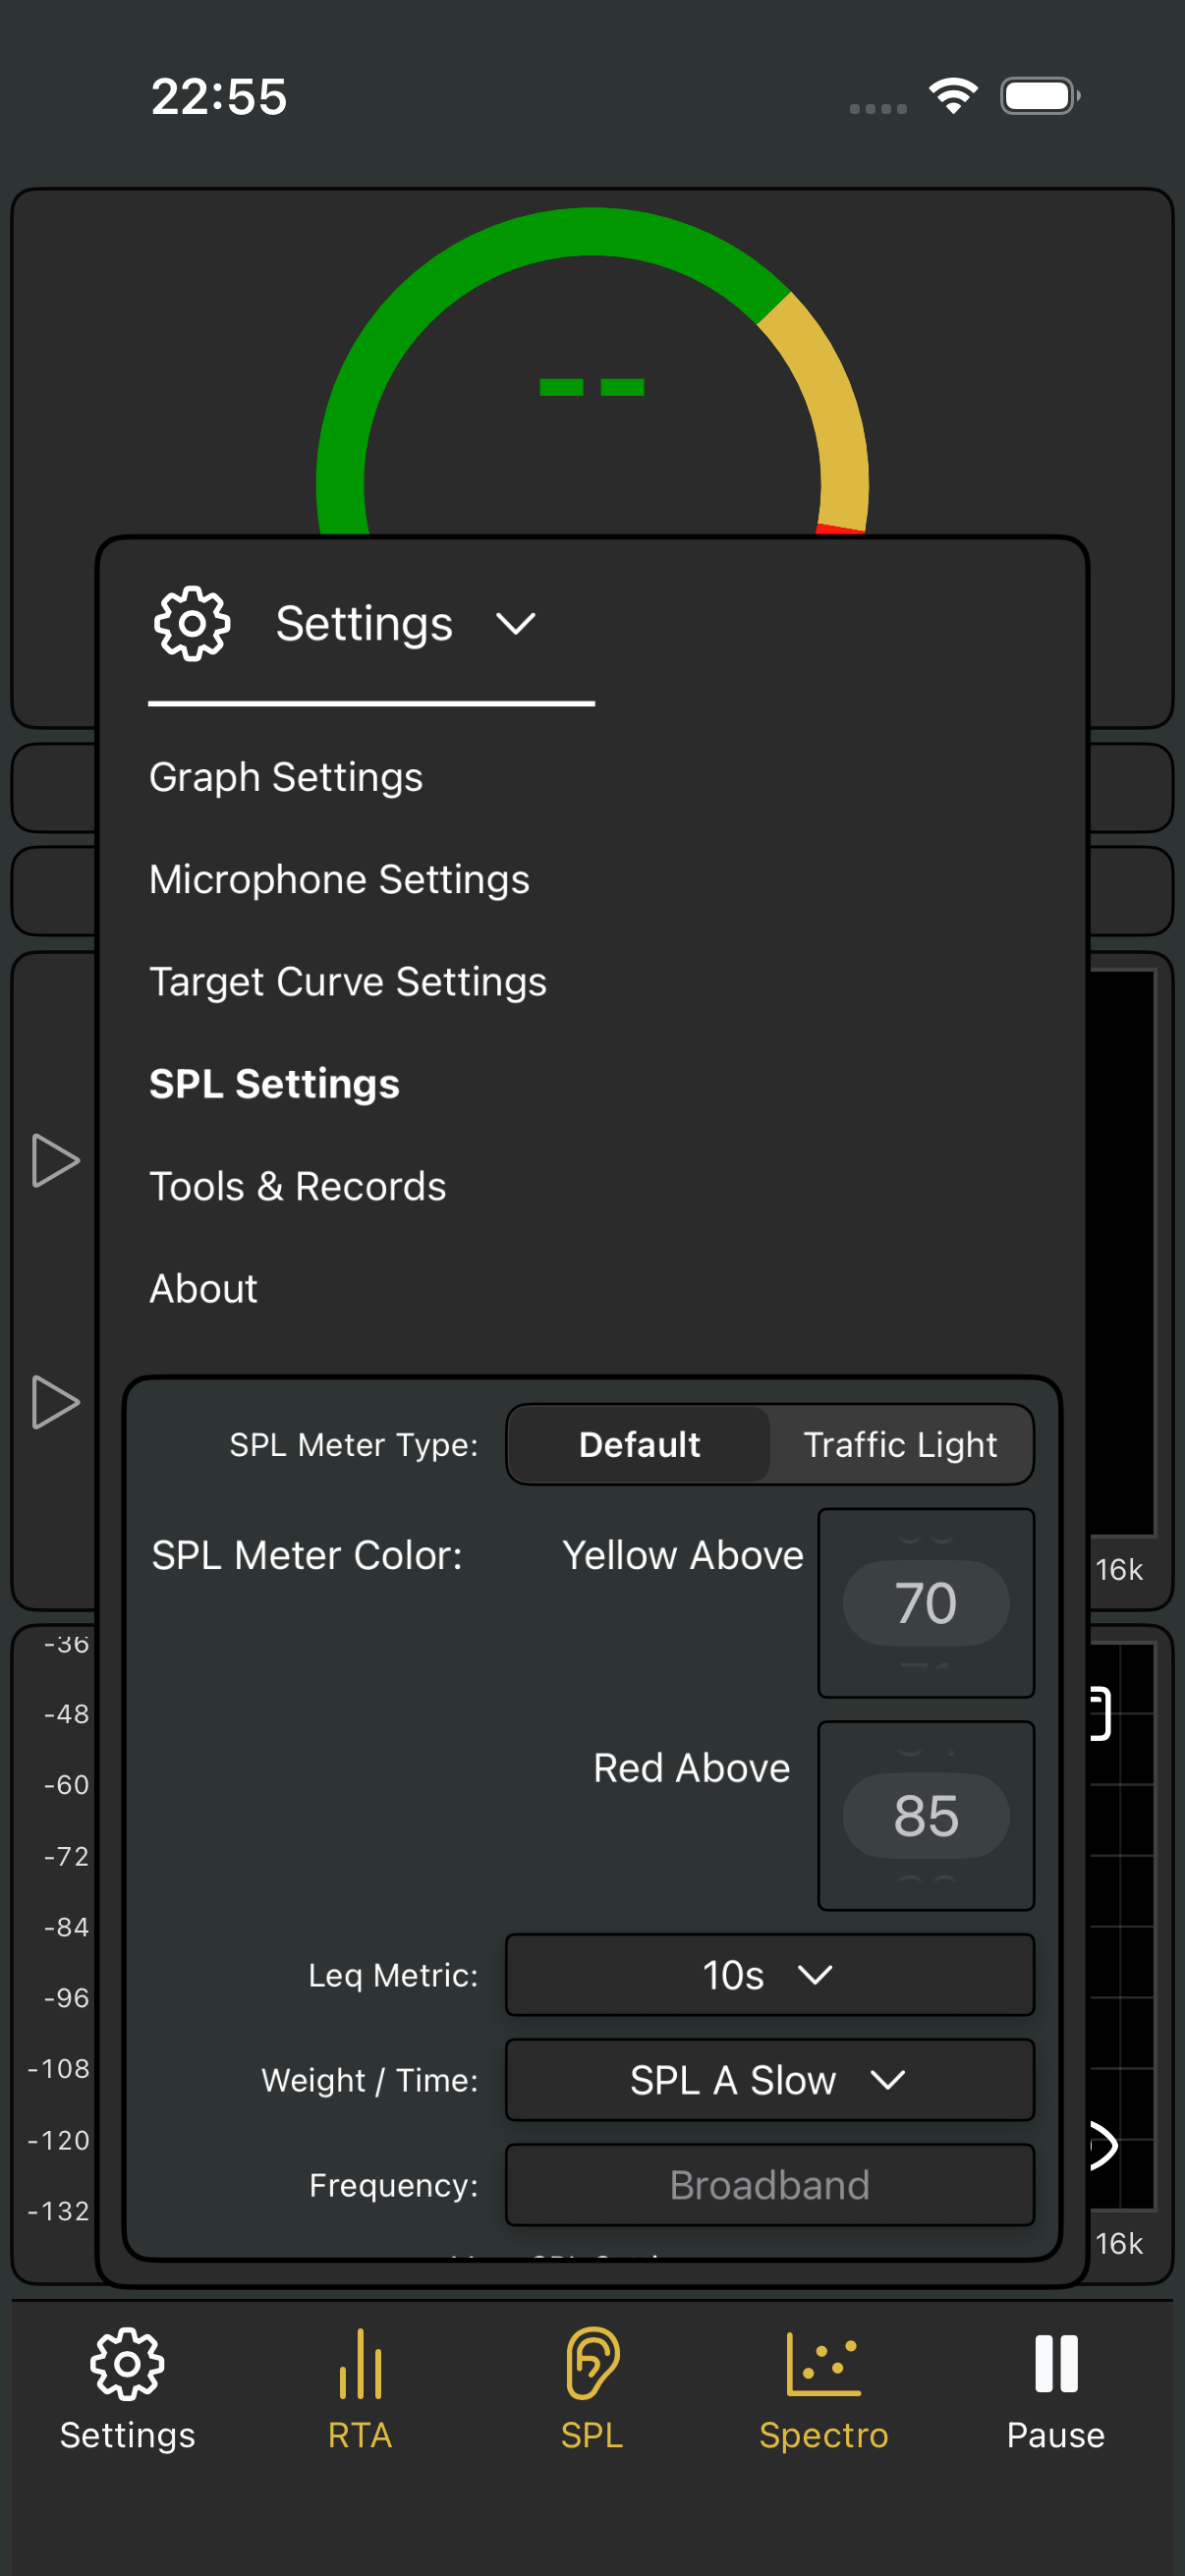Open the Spectro graph icon
This screenshot has width=1185, height=2576.
(x=823, y=2364)
